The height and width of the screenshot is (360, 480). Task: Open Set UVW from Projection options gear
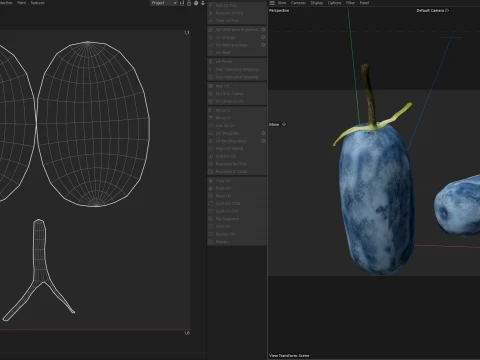pyautogui.click(x=263, y=30)
